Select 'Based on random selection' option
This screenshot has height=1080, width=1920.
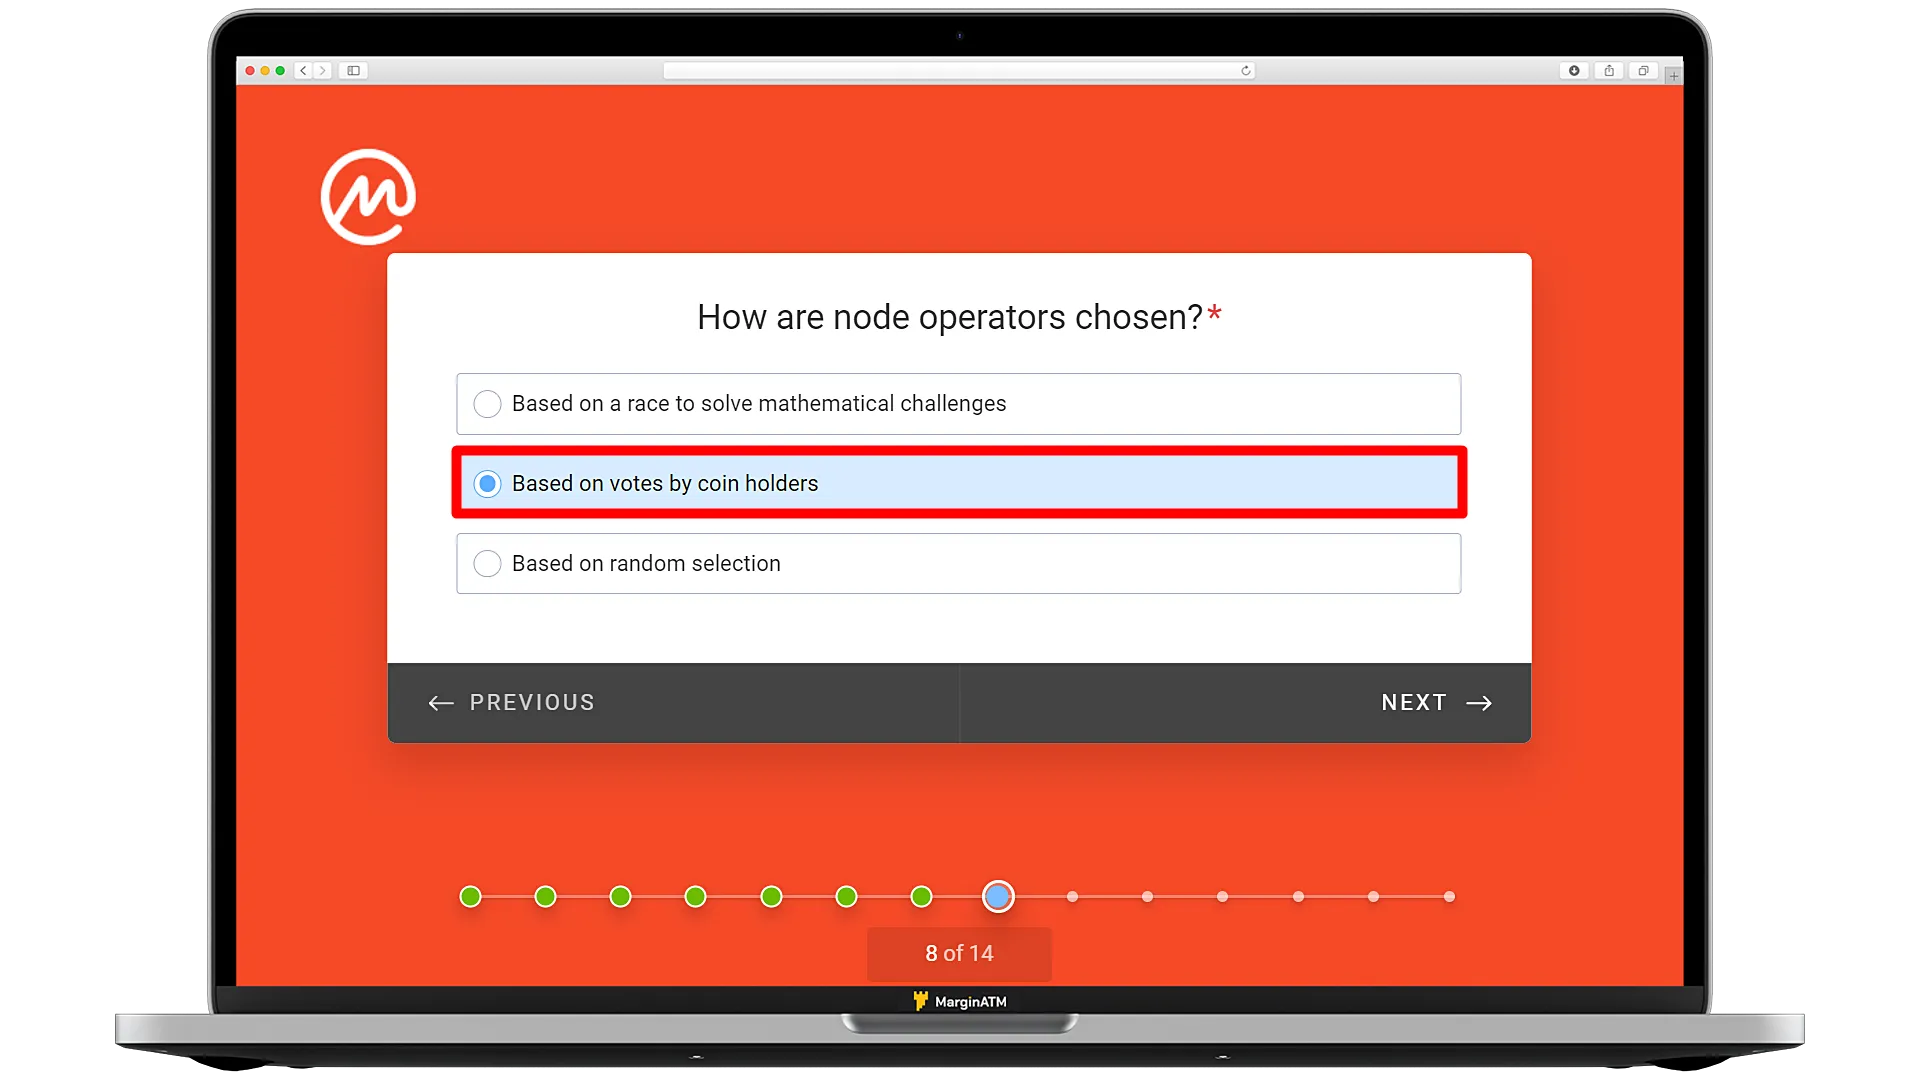tap(488, 563)
